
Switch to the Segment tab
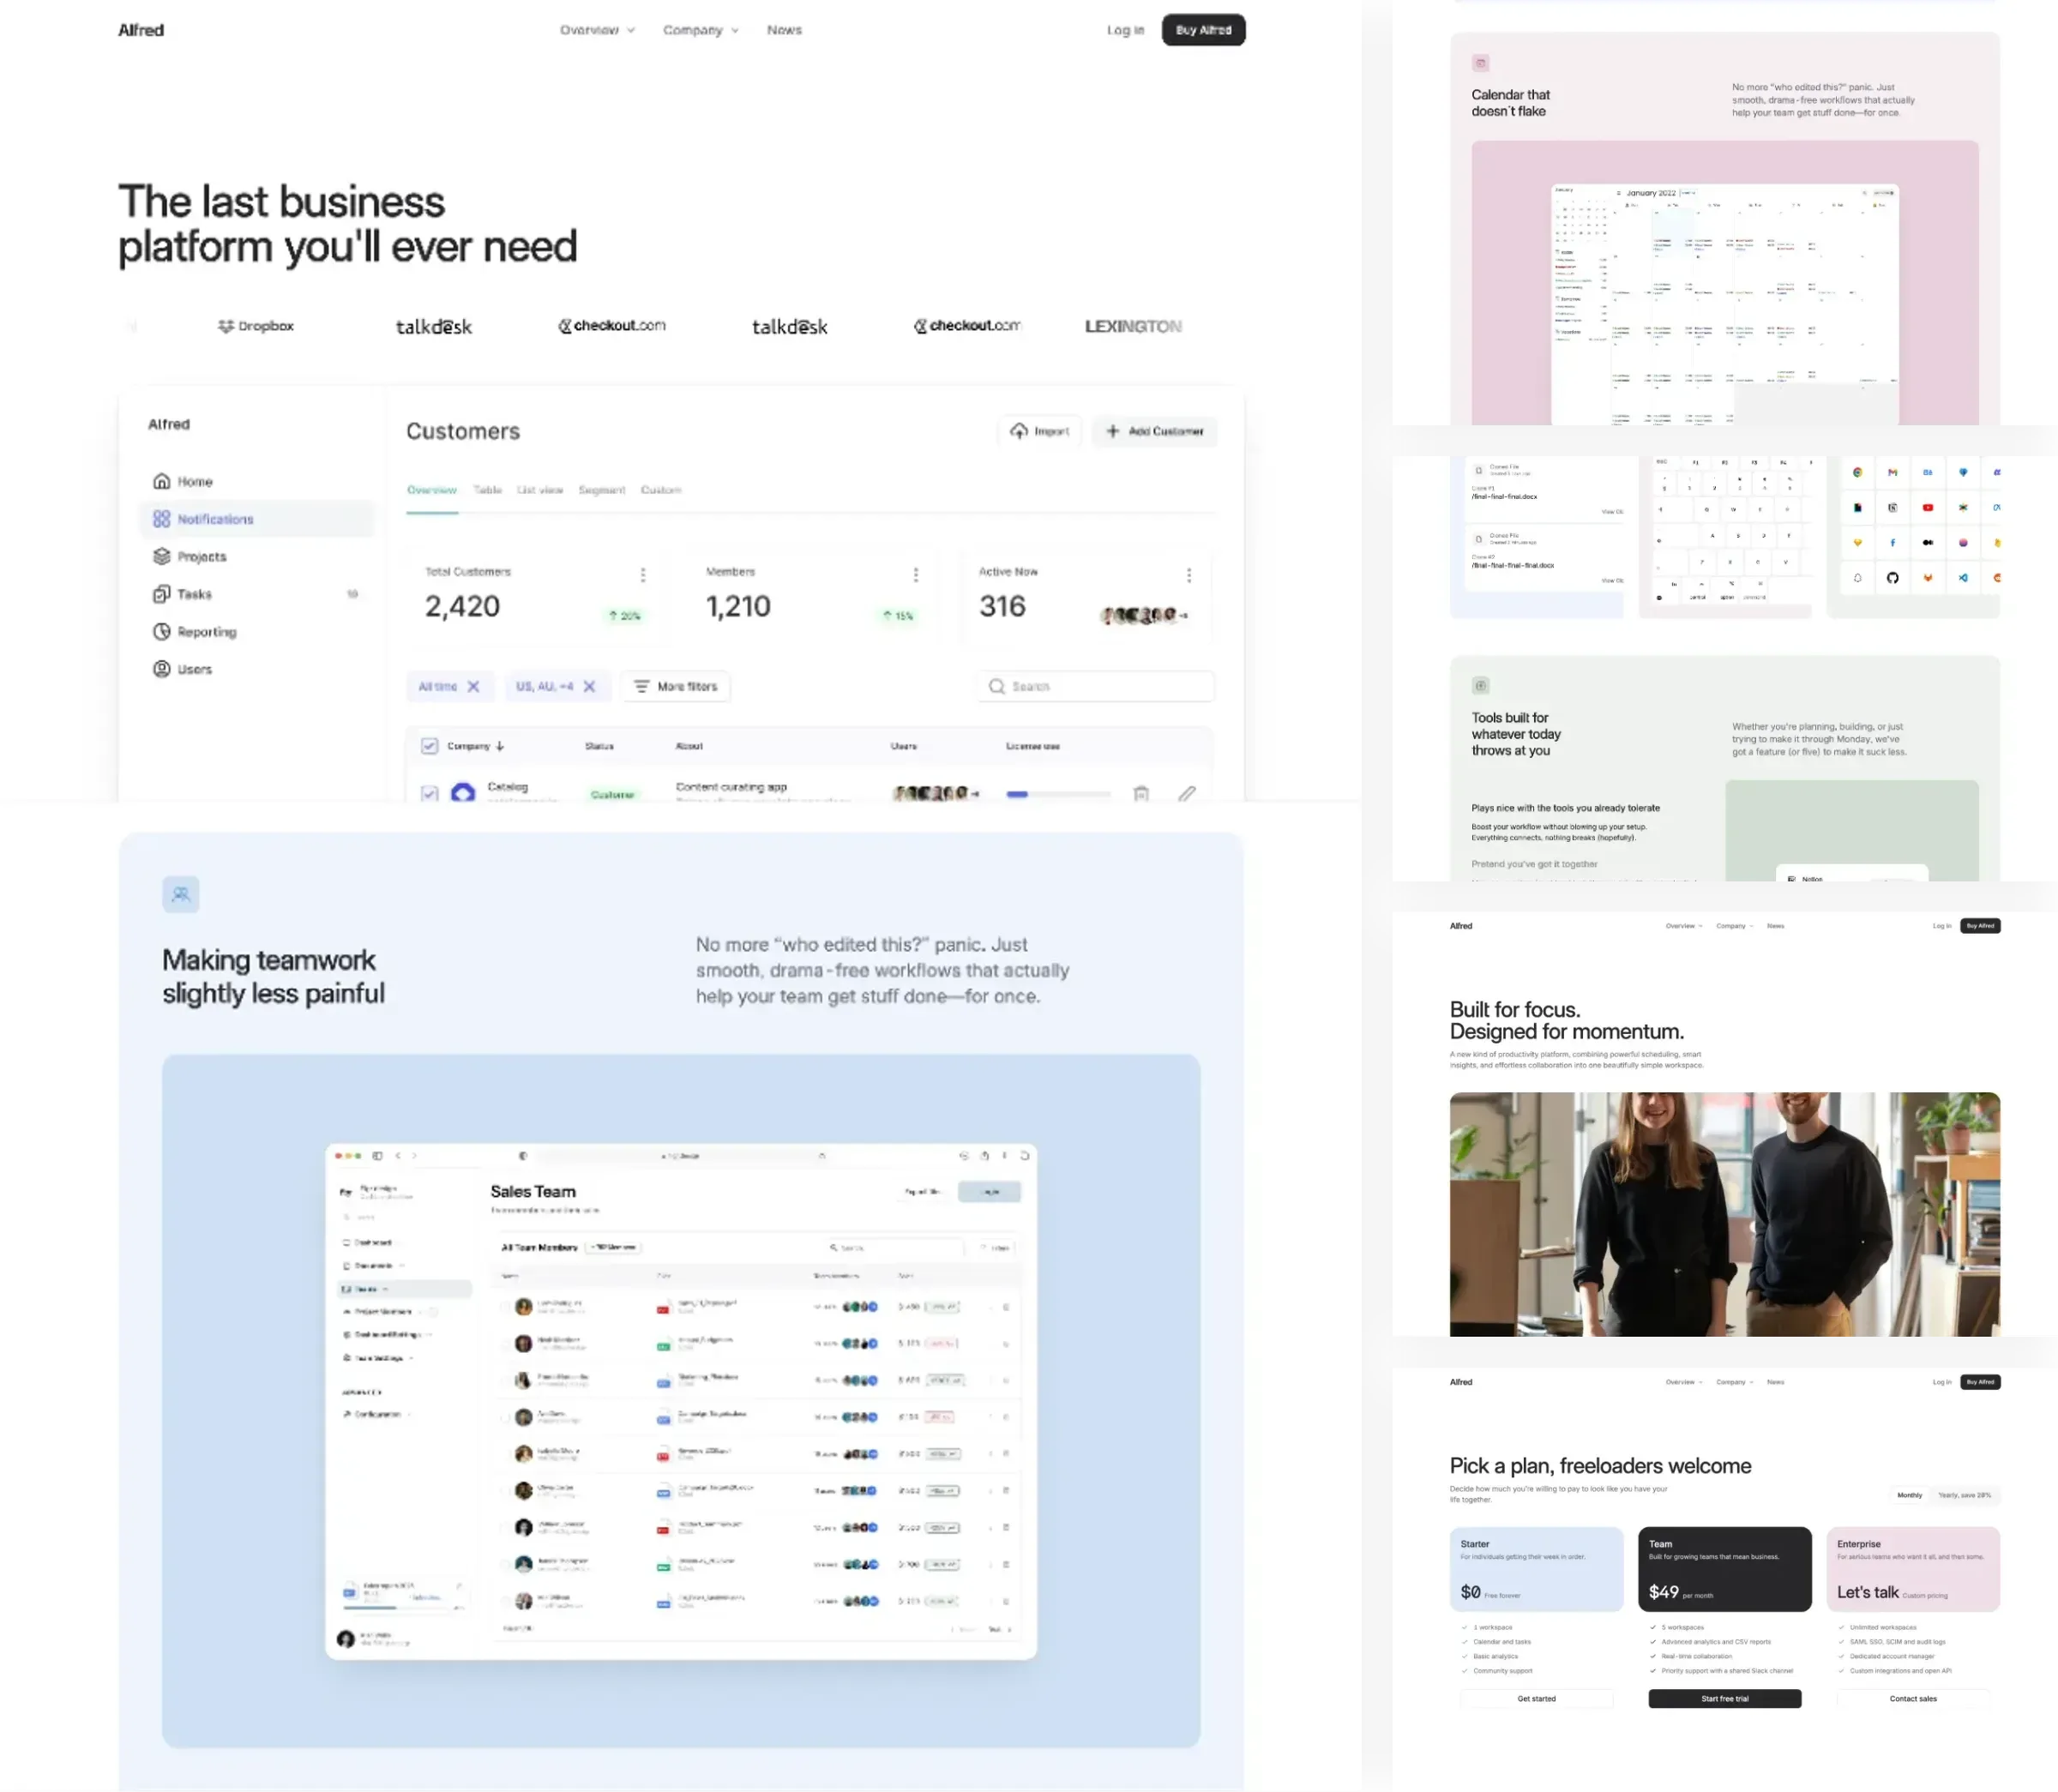point(601,490)
